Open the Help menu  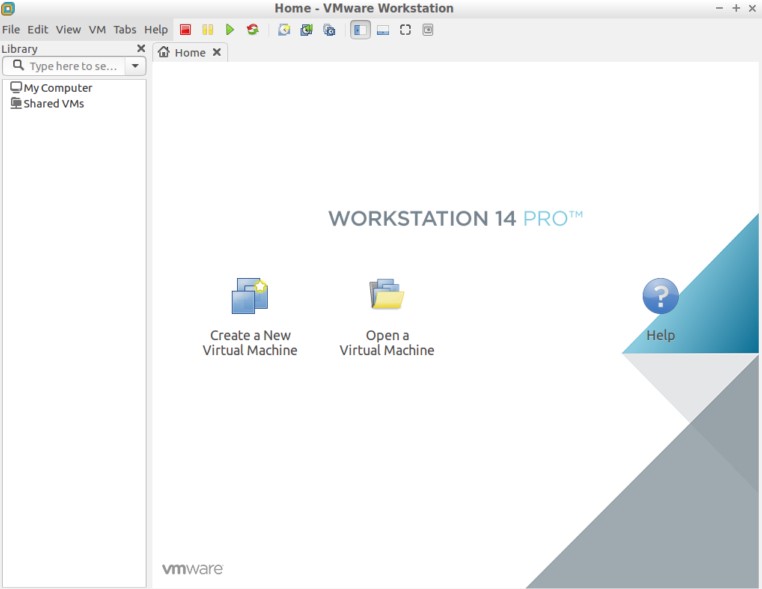(x=156, y=30)
